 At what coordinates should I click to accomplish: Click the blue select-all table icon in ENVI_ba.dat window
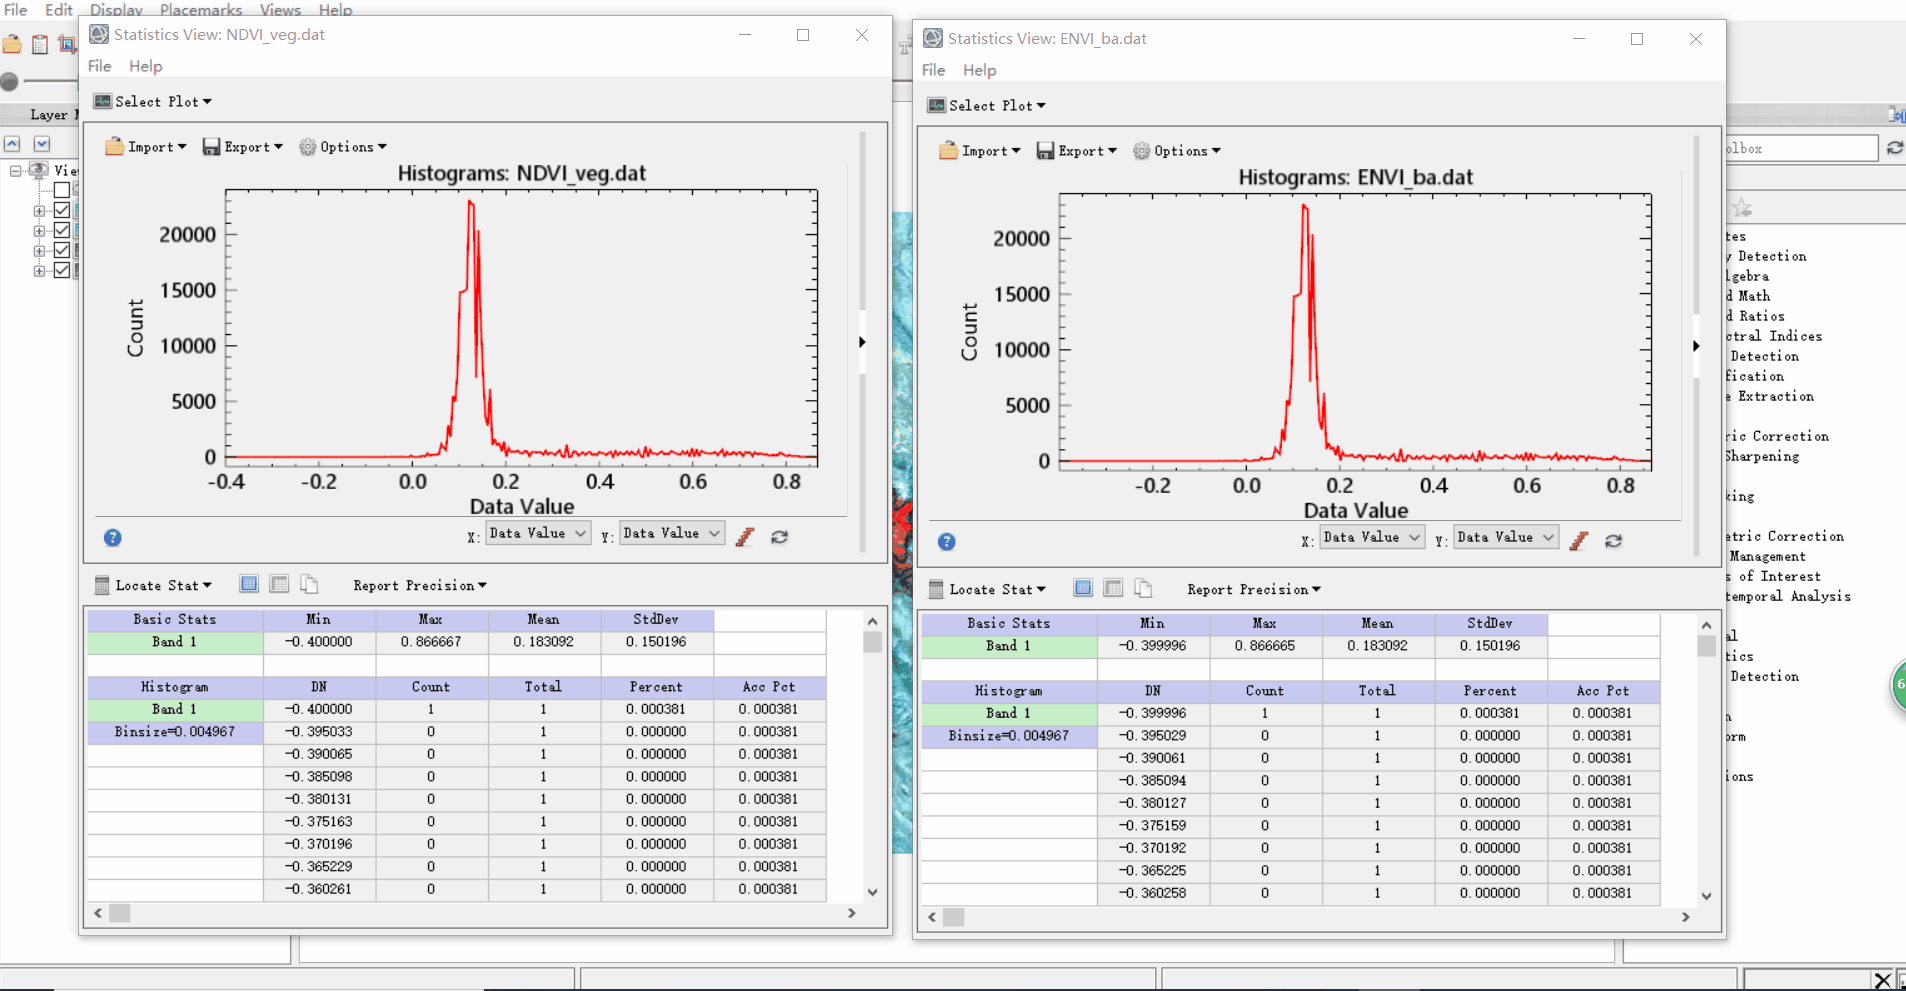[1083, 588]
